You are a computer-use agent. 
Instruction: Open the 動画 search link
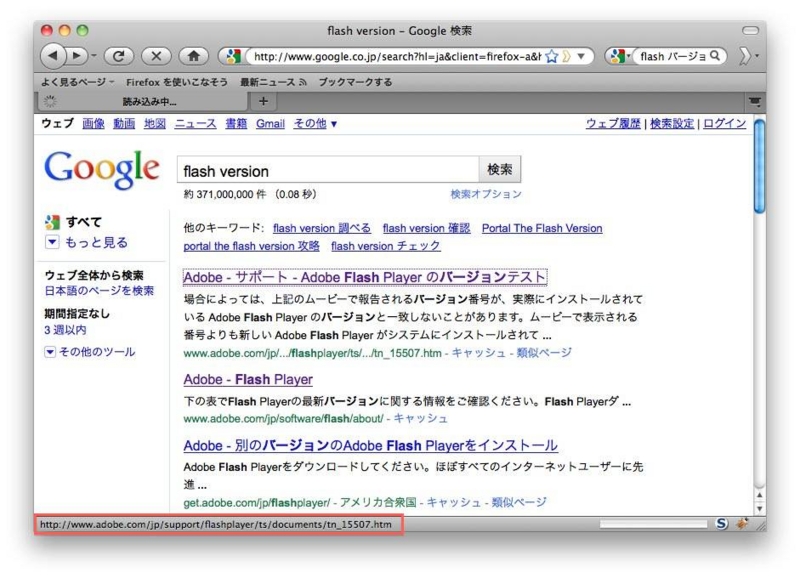point(124,123)
